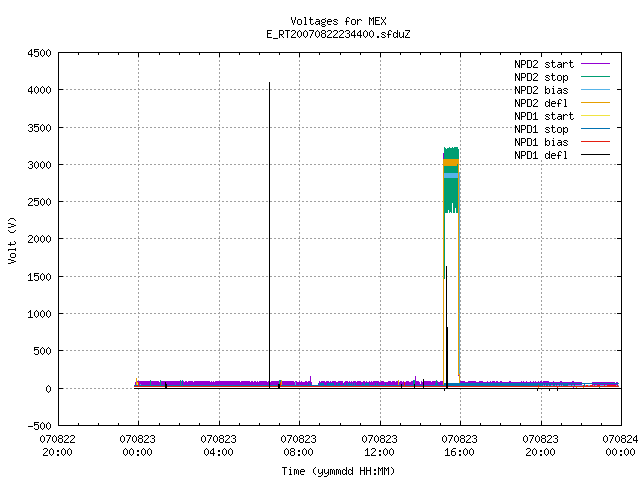Click the y-axis value 2500
This screenshot has height=480, width=640.
(x=39, y=202)
